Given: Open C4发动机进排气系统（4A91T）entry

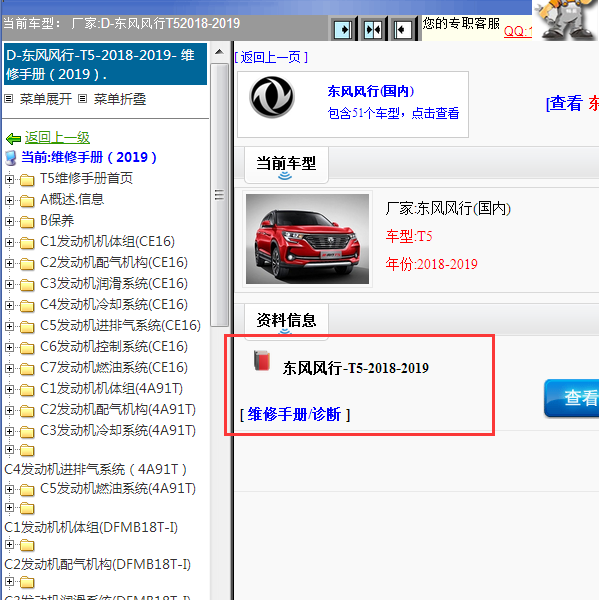Looking at the screenshot, I should [95, 470].
